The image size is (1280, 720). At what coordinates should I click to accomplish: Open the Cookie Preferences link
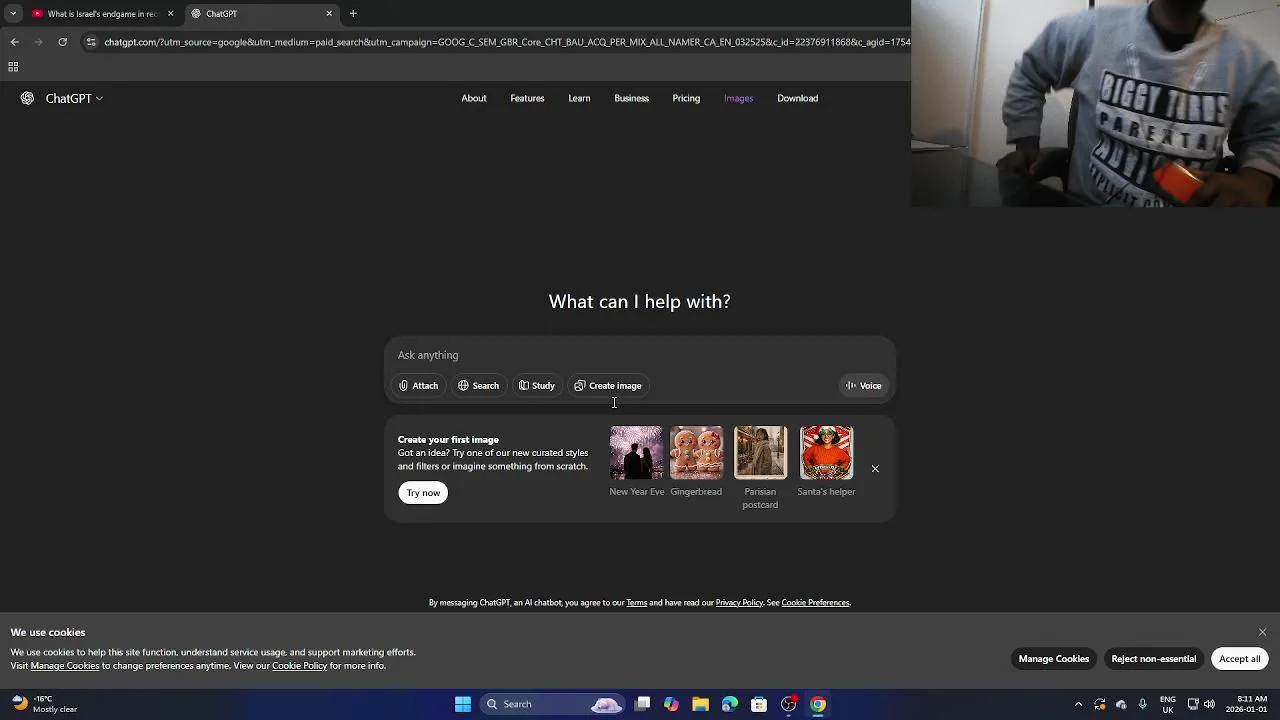tap(815, 603)
